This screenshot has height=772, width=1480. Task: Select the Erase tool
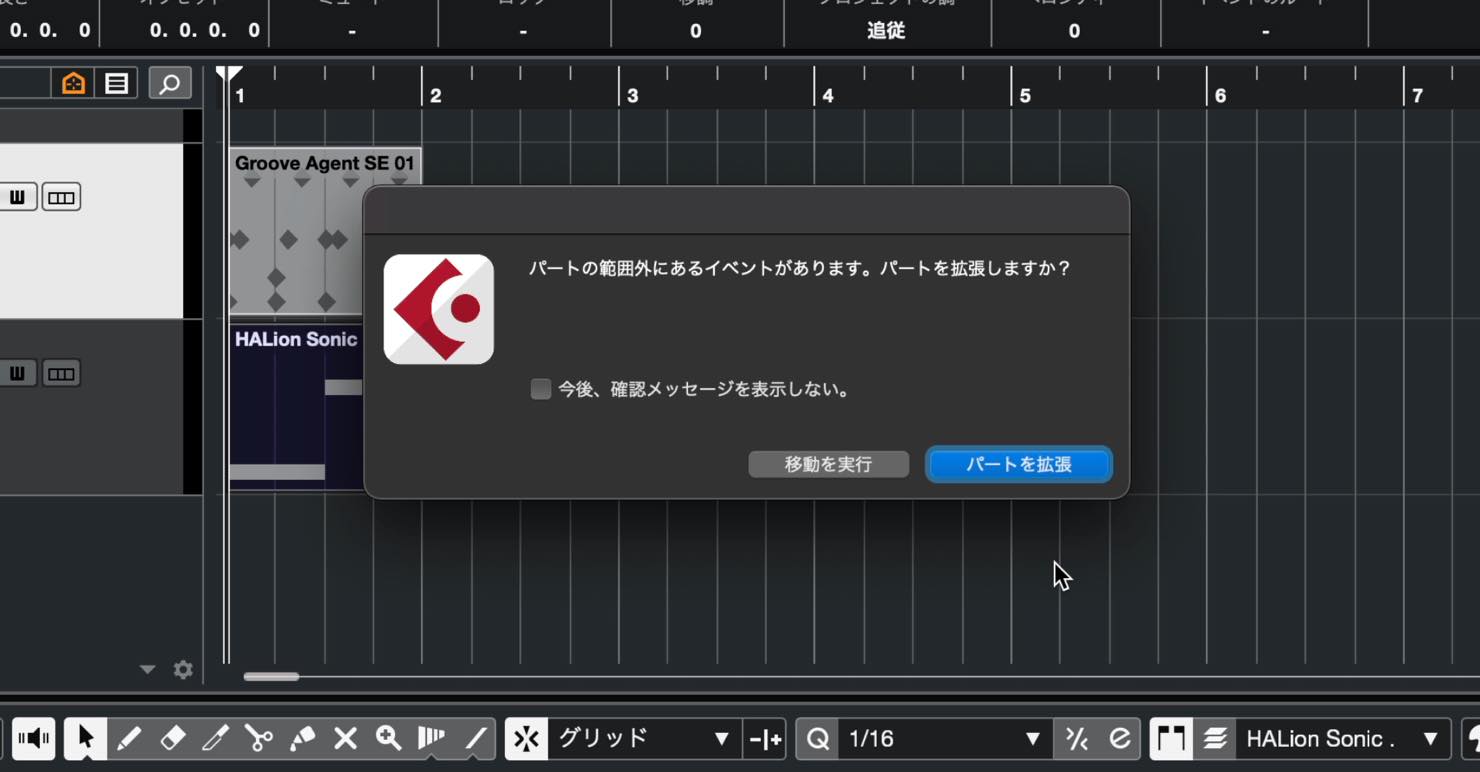(172, 739)
